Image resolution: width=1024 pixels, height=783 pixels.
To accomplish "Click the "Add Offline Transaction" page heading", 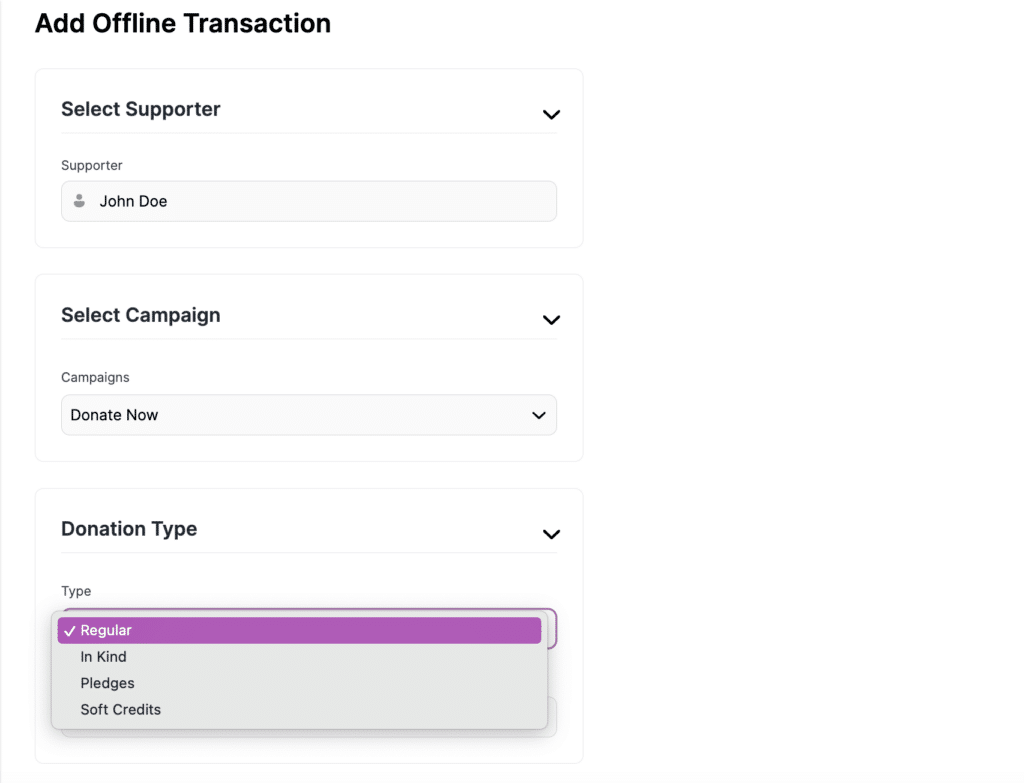I will point(183,23).
